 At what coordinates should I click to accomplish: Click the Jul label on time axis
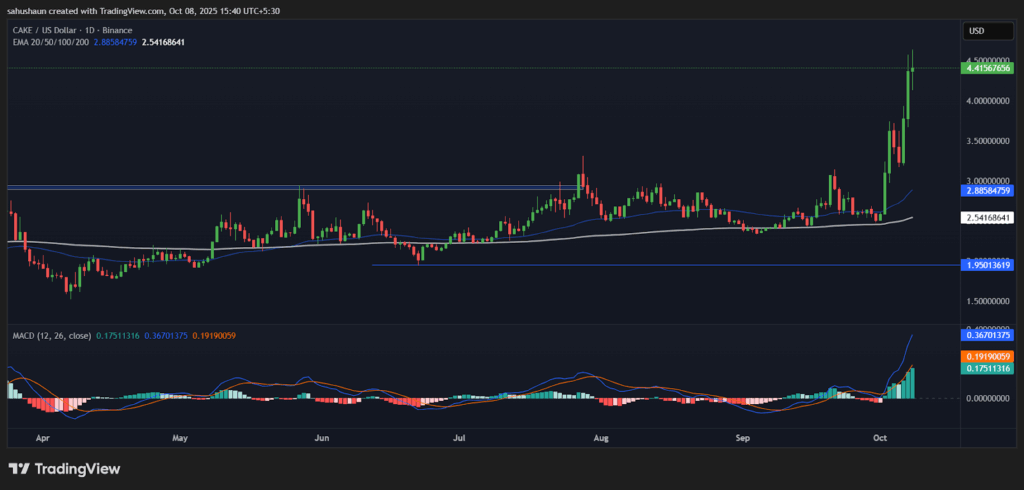coord(461,438)
